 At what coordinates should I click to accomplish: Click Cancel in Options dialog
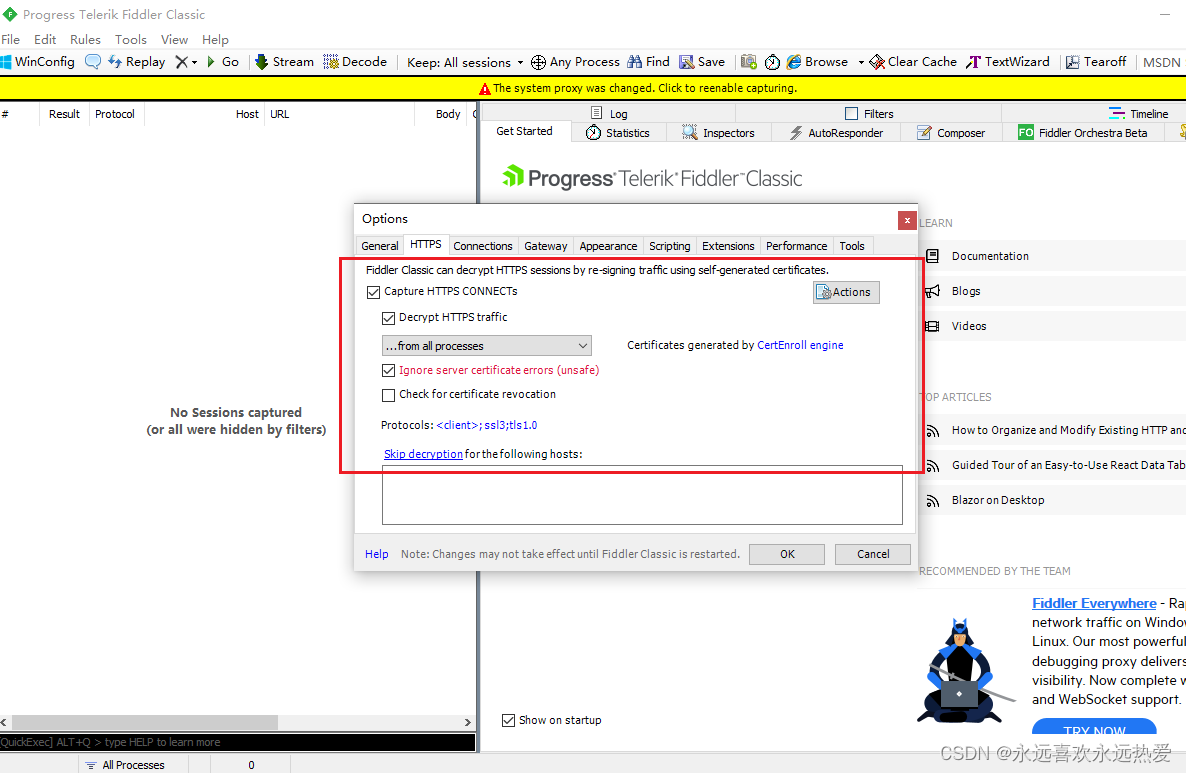(x=873, y=554)
